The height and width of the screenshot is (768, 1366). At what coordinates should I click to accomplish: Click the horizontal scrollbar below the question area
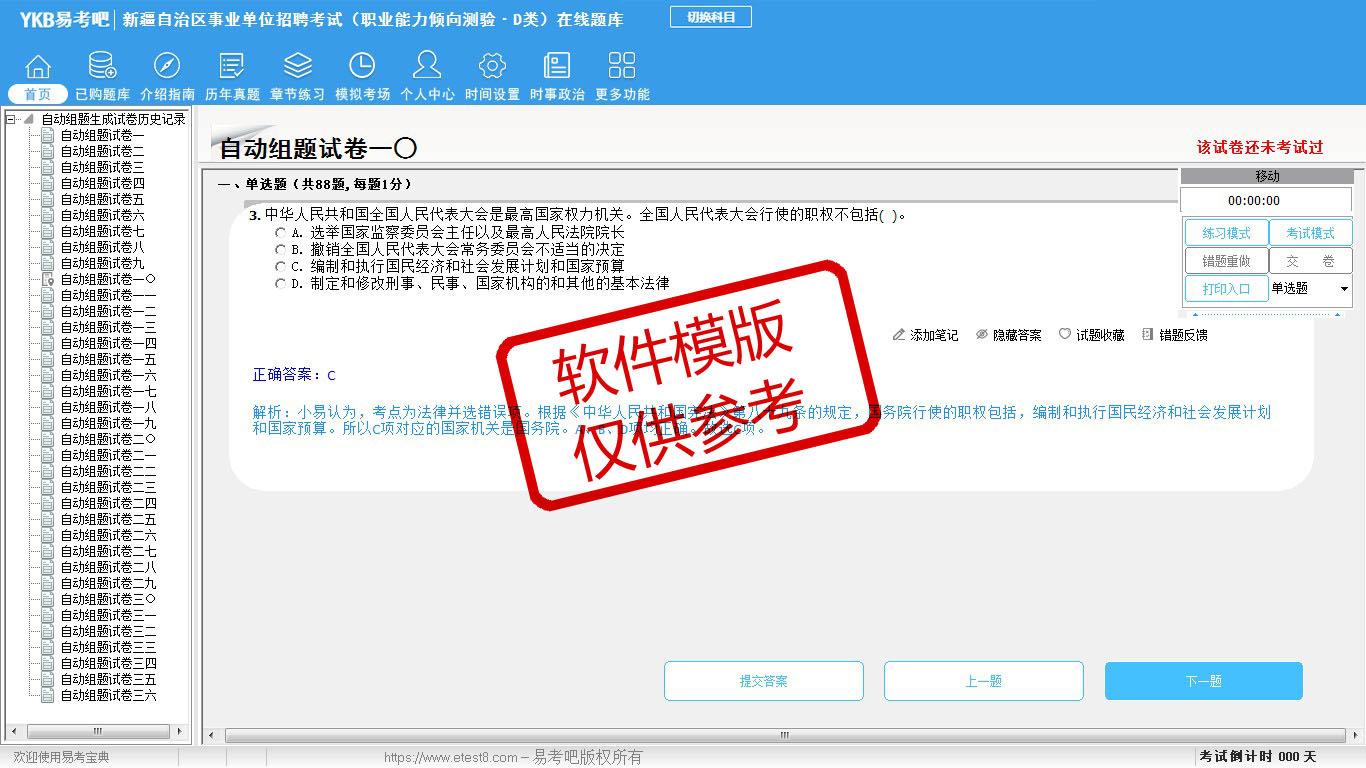pos(783,736)
